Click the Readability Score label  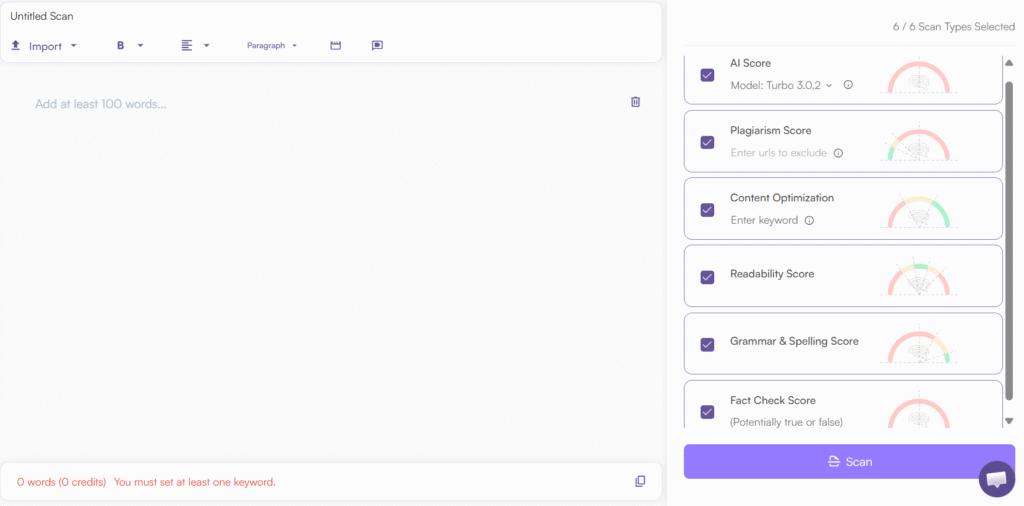[x=772, y=274]
